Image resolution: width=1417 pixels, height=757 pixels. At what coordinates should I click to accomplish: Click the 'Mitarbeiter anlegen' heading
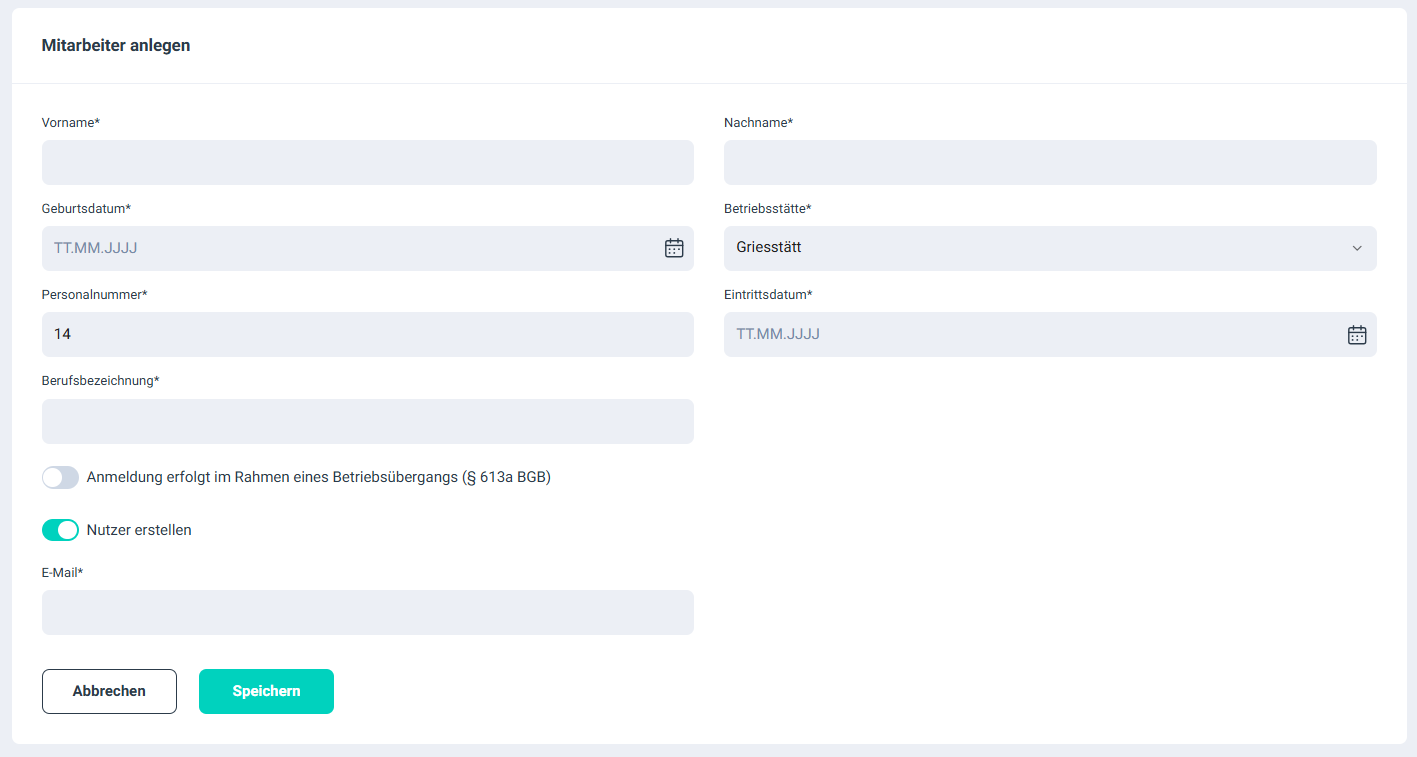116,45
